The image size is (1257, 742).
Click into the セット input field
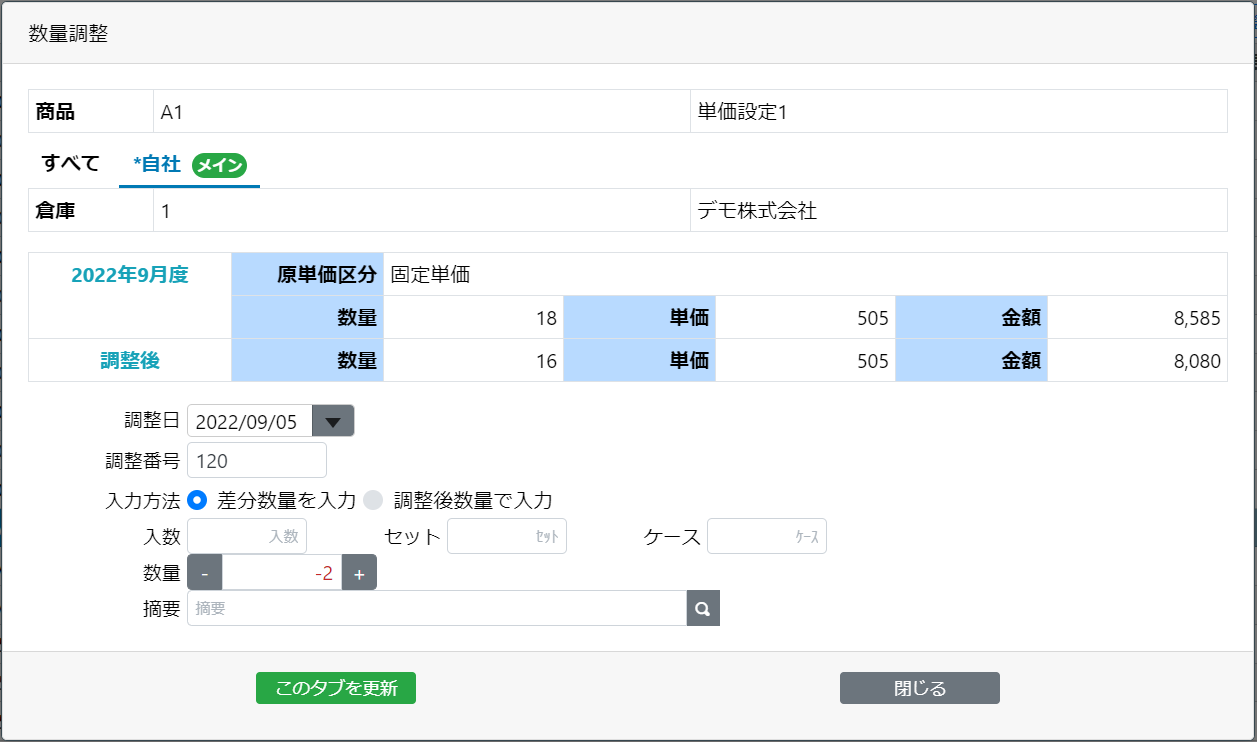pyautogui.click(x=506, y=536)
